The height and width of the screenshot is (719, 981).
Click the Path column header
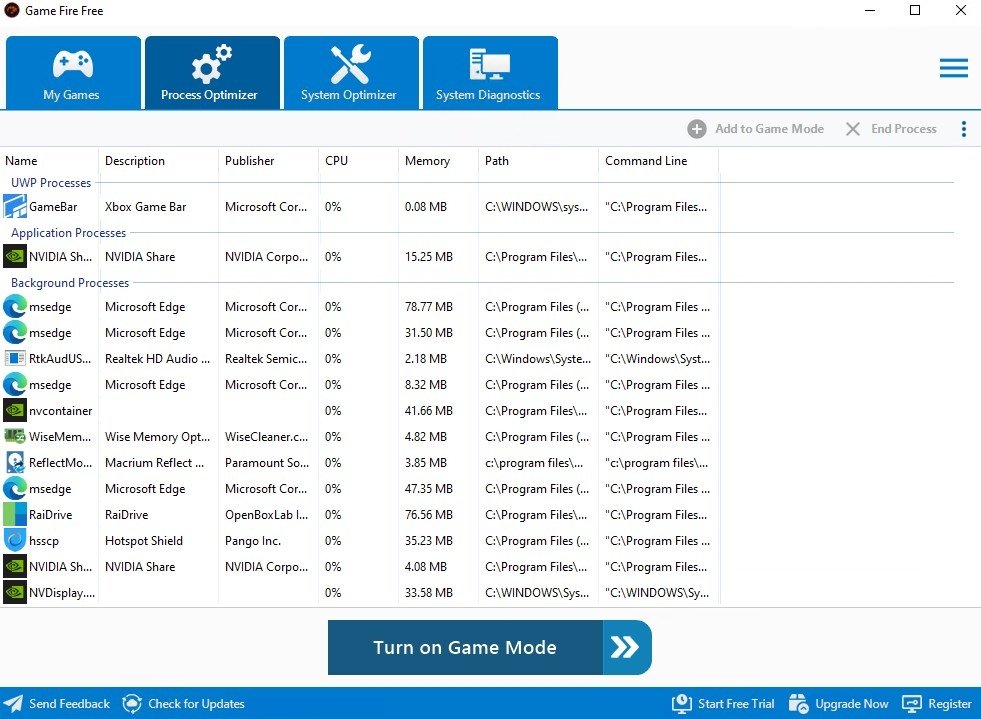pos(539,161)
